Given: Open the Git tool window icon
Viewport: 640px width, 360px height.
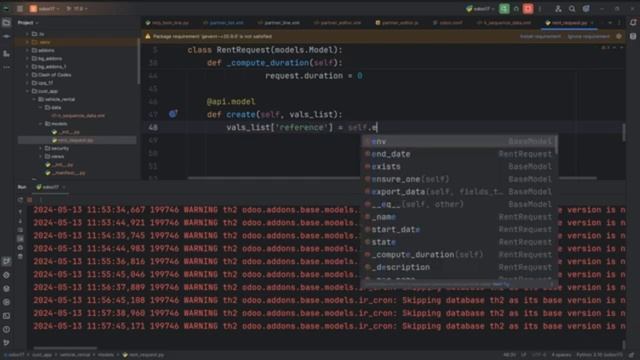Looking at the screenshot, I should click(x=6, y=343).
